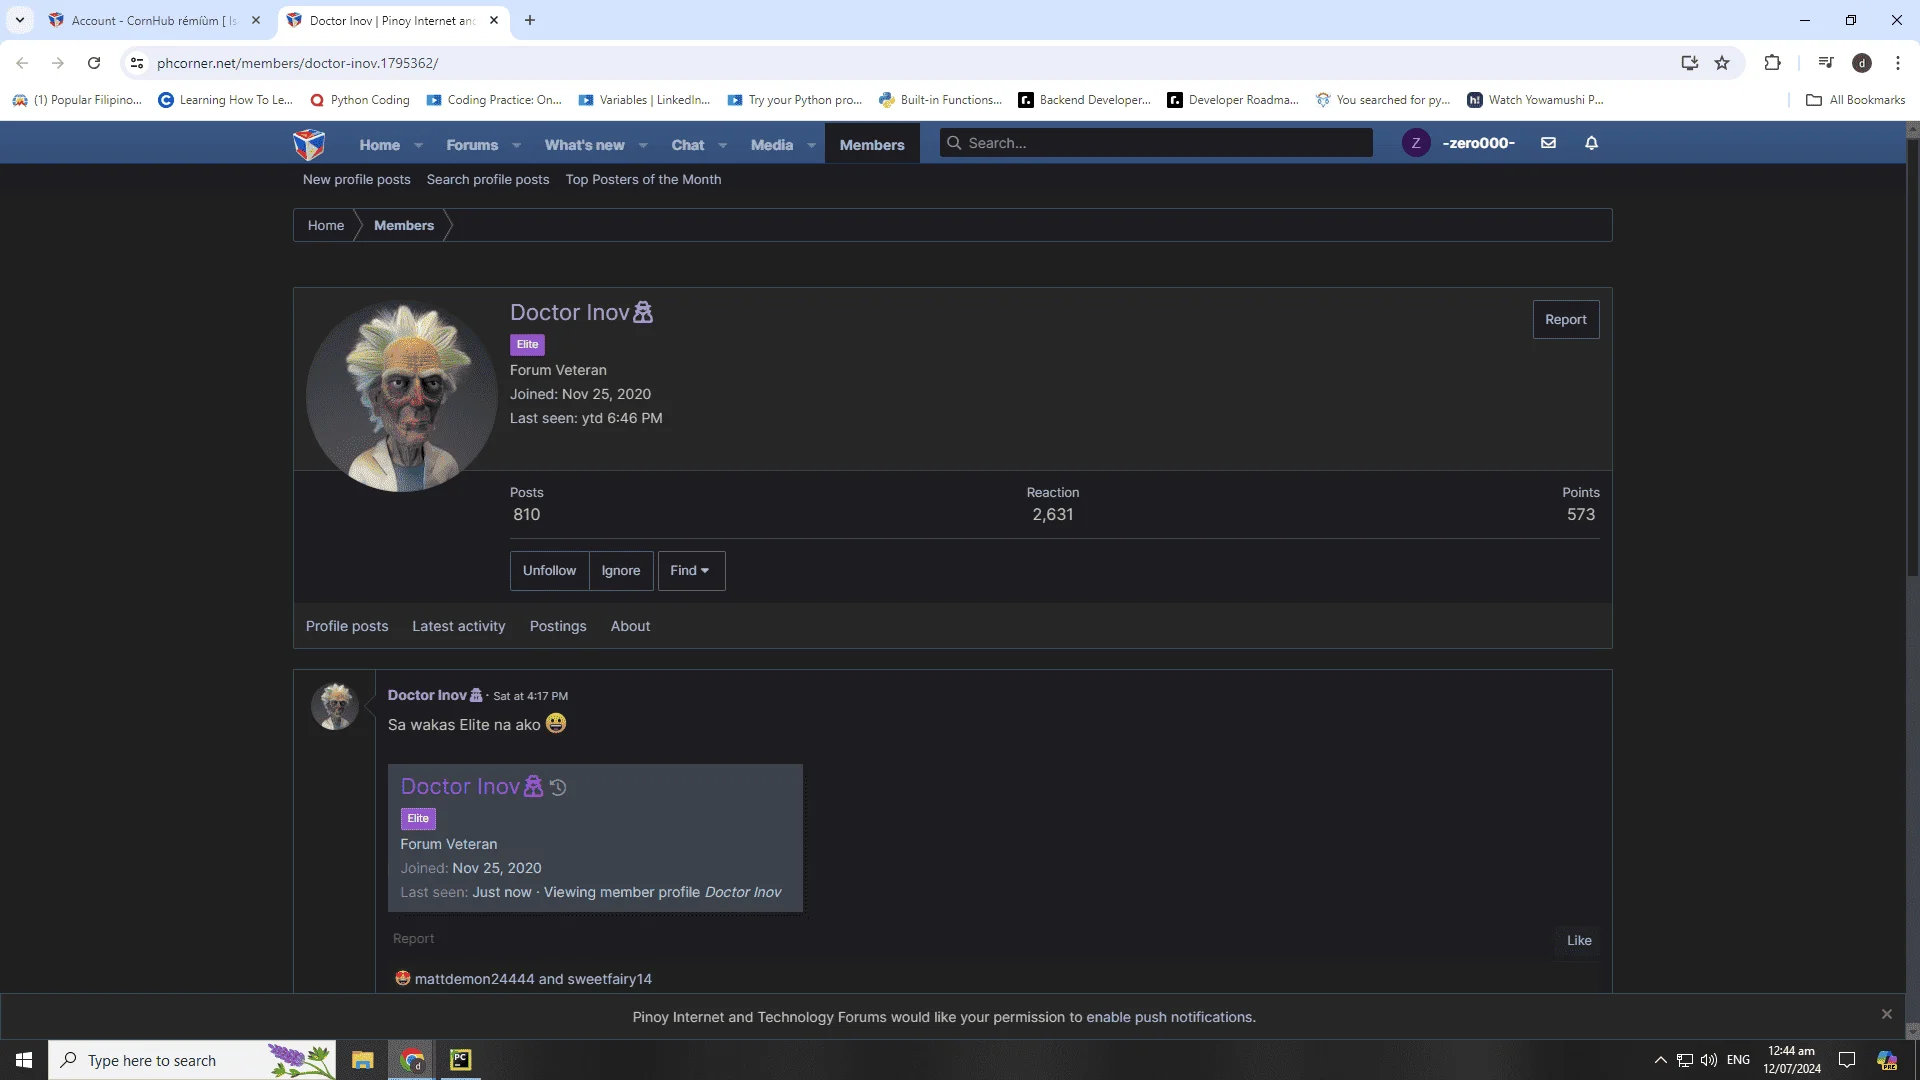
Task: Close the Account CornHub browser tab
Action: click(256, 20)
